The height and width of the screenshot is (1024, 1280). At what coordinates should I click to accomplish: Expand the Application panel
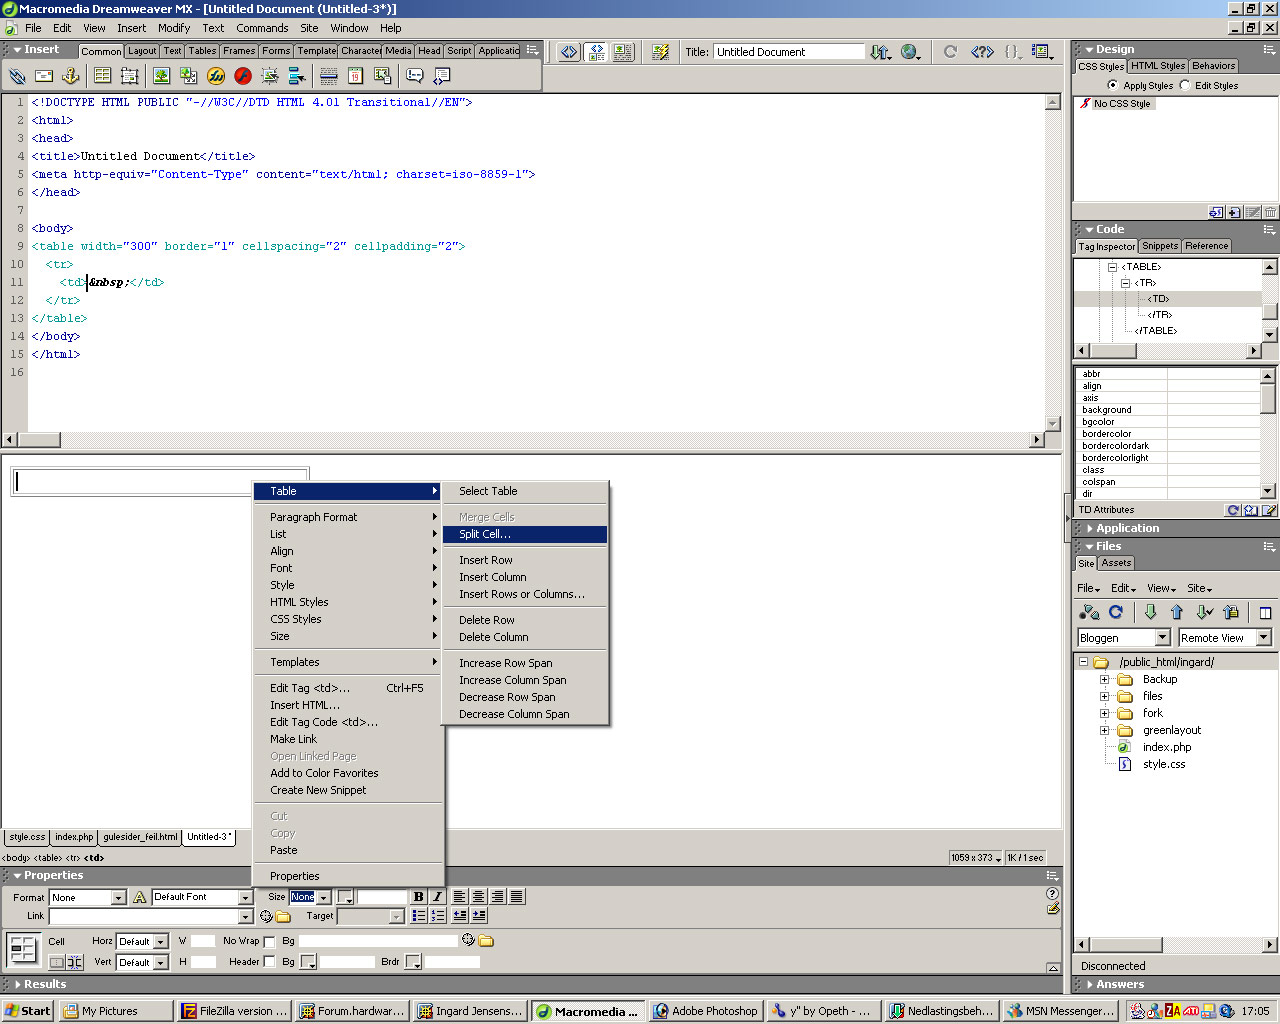tap(1090, 529)
